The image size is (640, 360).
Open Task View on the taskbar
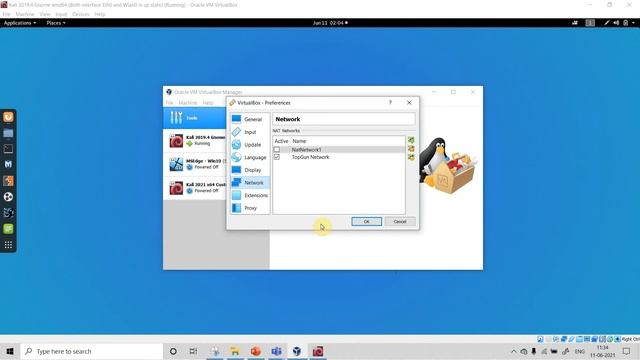[x=193, y=351]
